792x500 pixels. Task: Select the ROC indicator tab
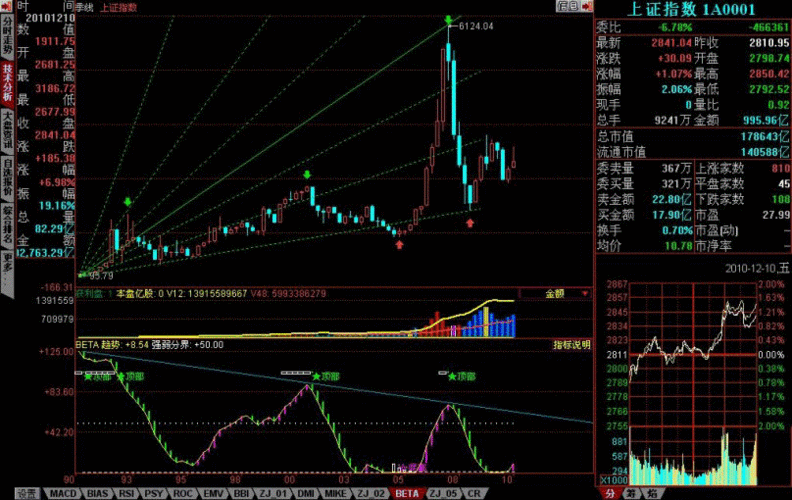182,493
